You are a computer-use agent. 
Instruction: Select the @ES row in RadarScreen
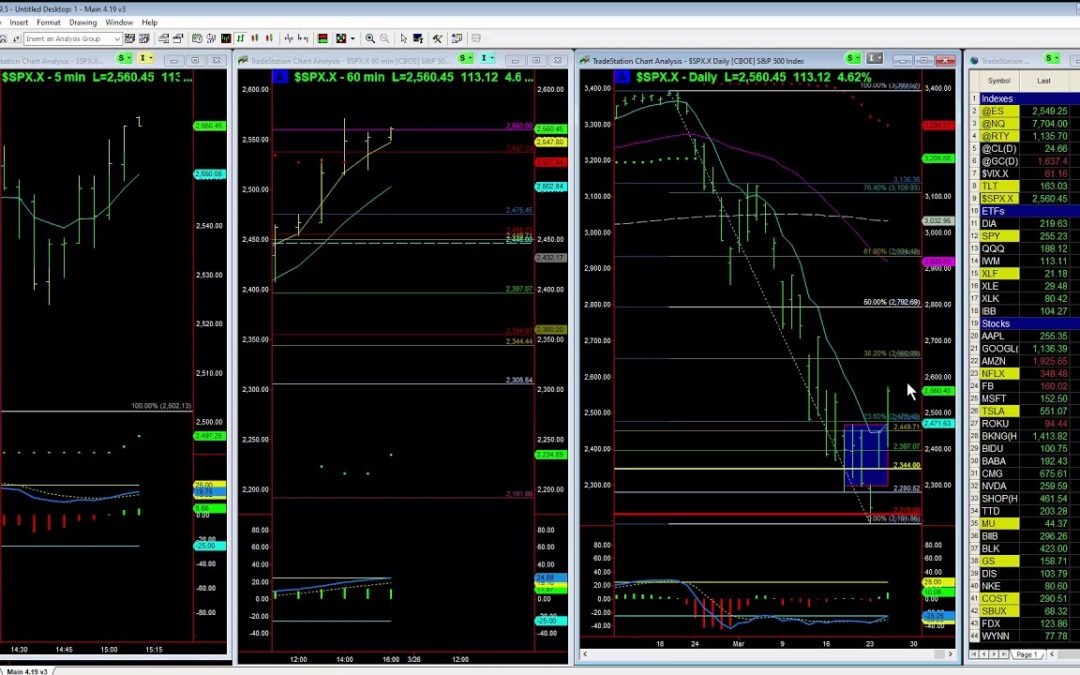(1024, 111)
